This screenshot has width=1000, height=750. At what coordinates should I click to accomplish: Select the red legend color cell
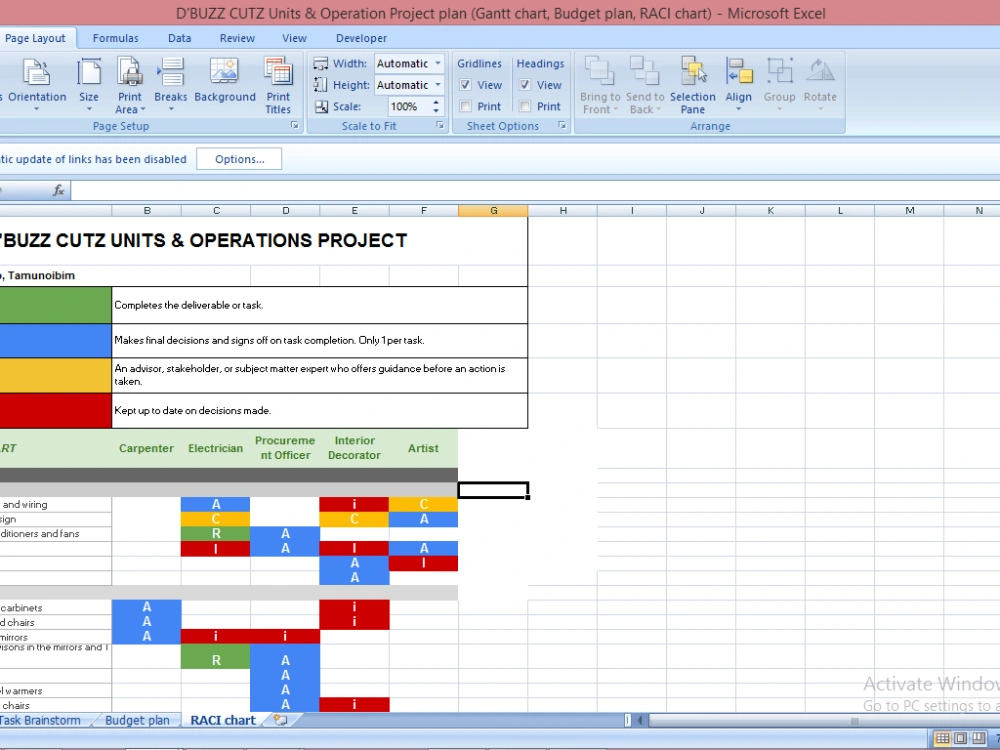(55, 411)
